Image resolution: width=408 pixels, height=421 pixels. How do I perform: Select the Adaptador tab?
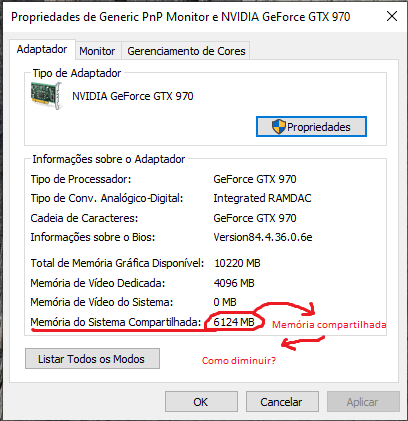[x=42, y=49]
